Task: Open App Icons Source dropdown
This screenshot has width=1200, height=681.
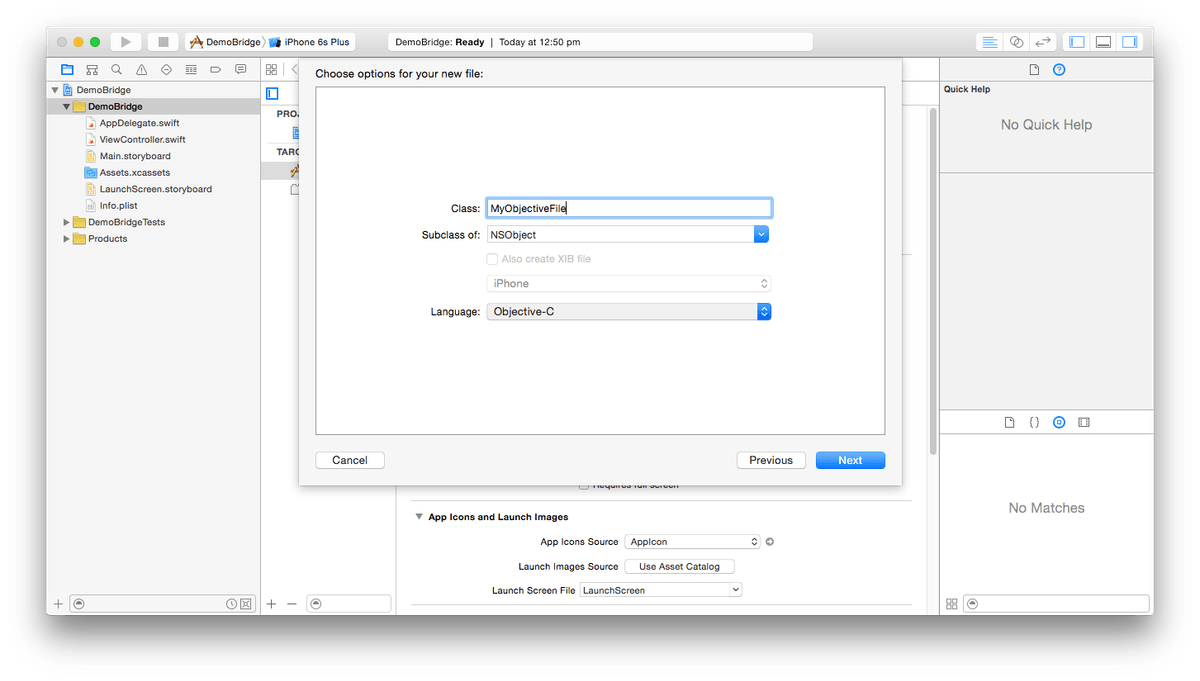Action: 693,542
